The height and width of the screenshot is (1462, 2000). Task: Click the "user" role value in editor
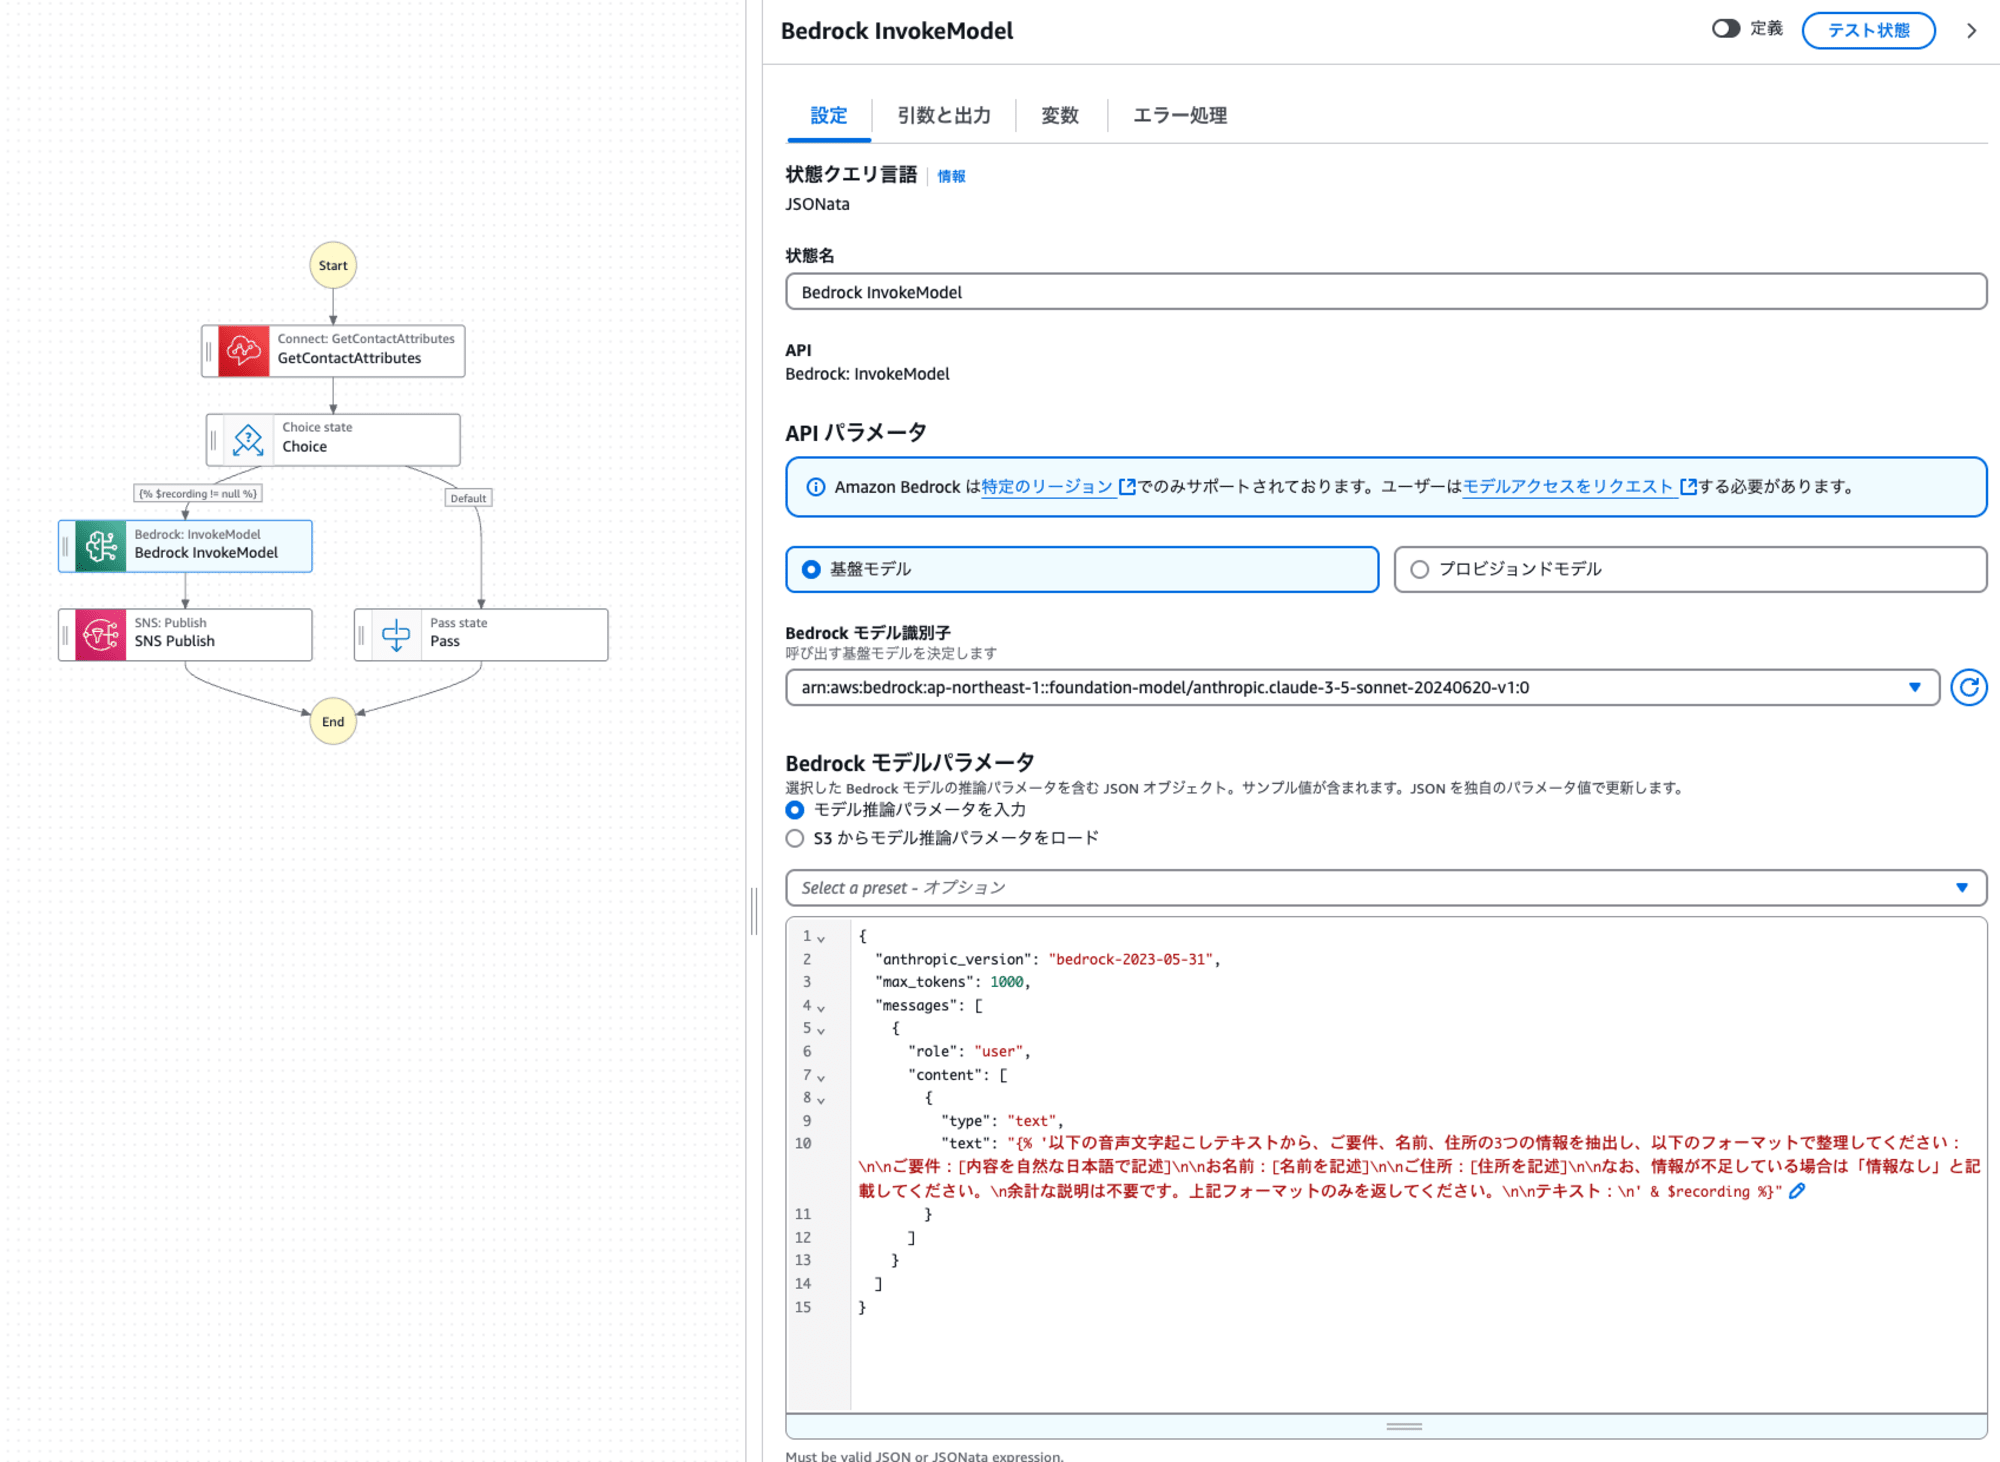998,1052
